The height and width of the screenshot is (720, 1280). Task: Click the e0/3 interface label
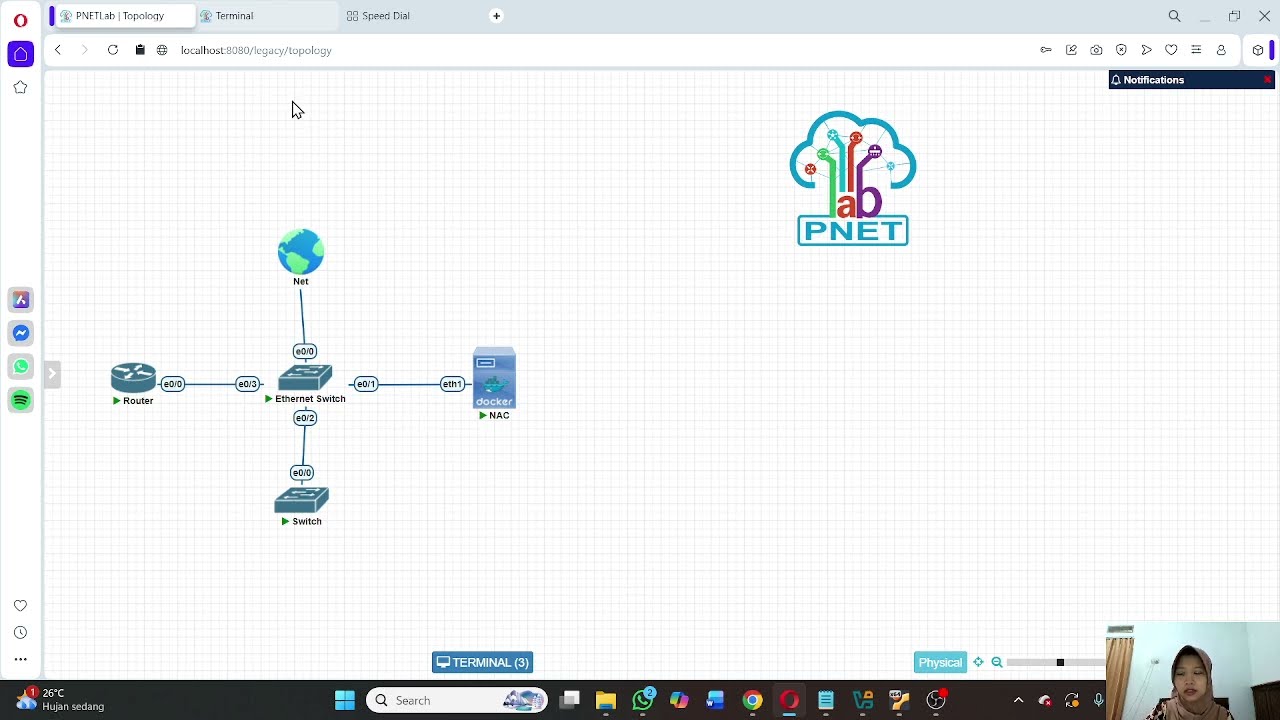(247, 384)
